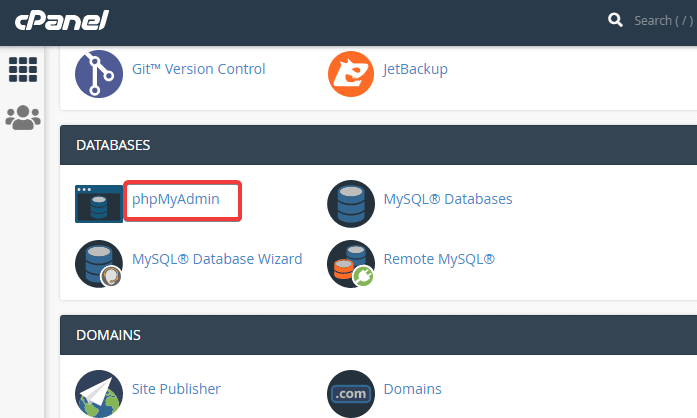
Task: Collapse the DOMAINS section header
Action: pyautogui.click(x=378, y=335)
